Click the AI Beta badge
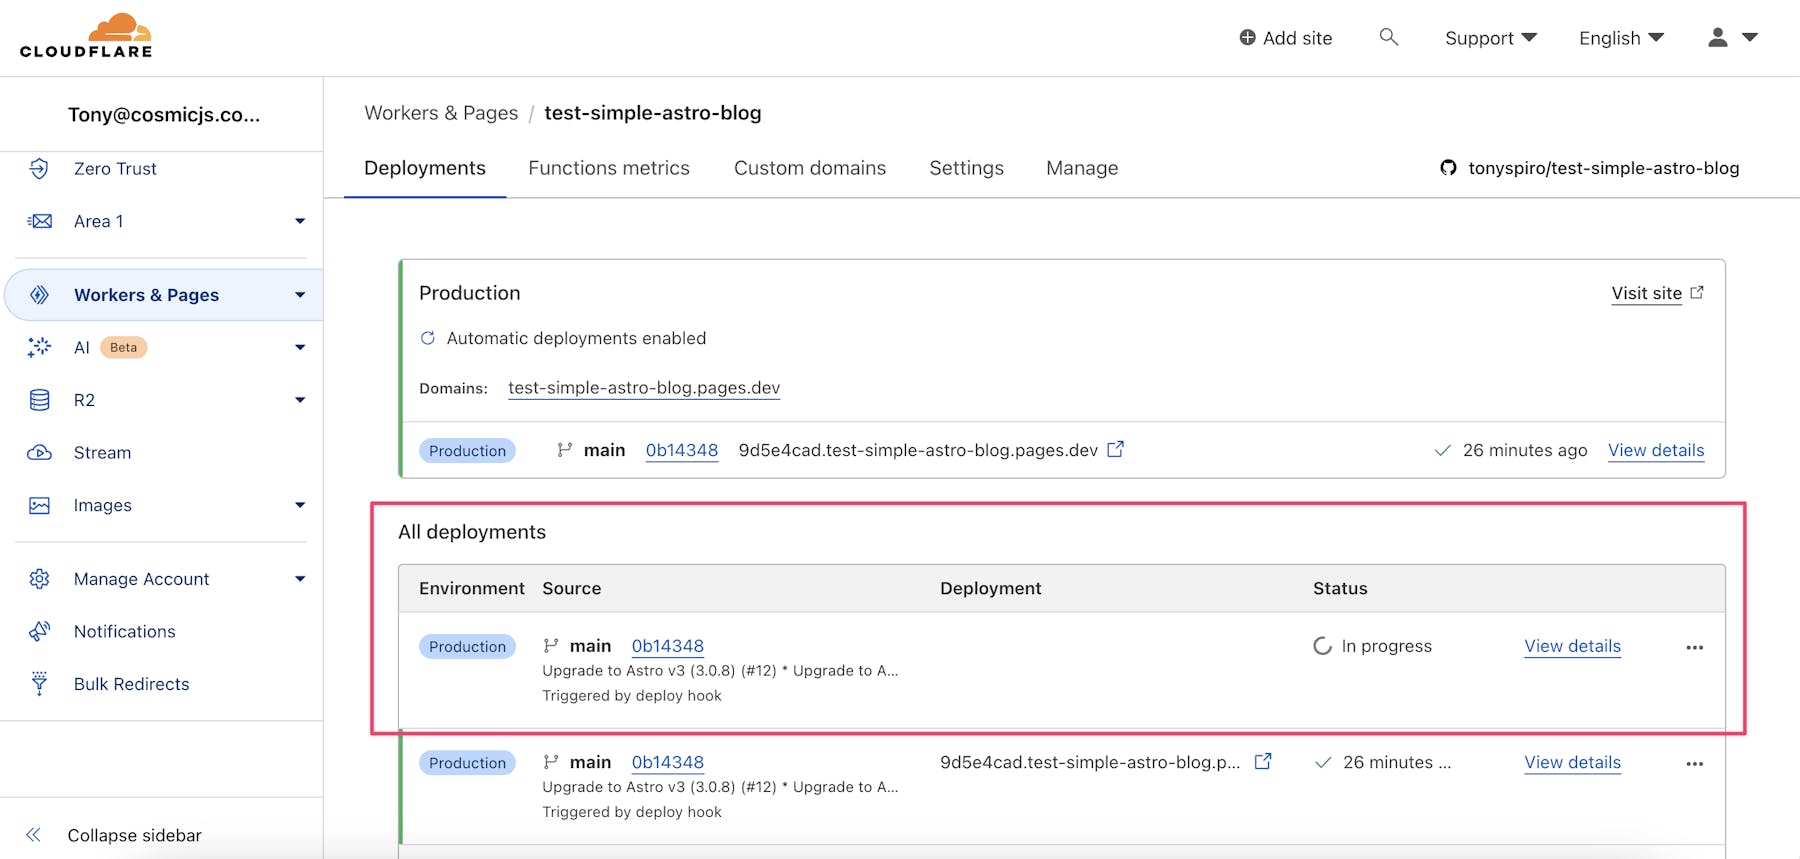 pyautogui.click(x=123, y=347)
